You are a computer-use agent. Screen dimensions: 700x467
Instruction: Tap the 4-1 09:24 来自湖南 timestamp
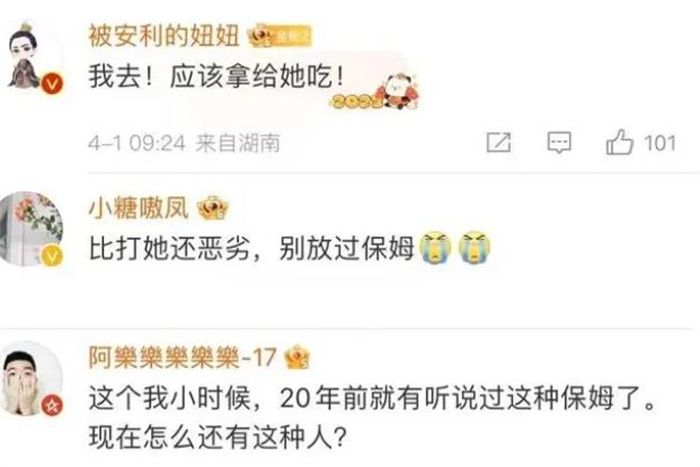click(x=184, y=143)
